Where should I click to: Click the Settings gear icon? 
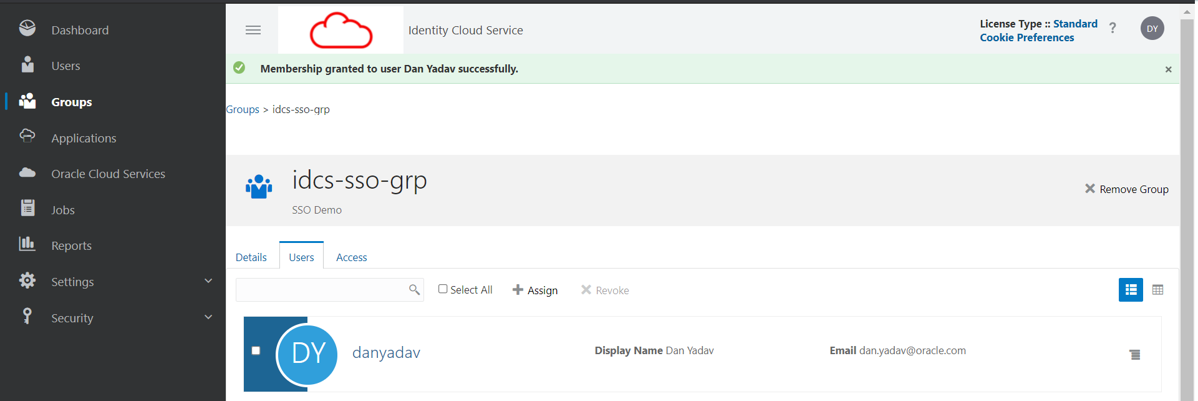pyautogui.click(x=28, y=280)
